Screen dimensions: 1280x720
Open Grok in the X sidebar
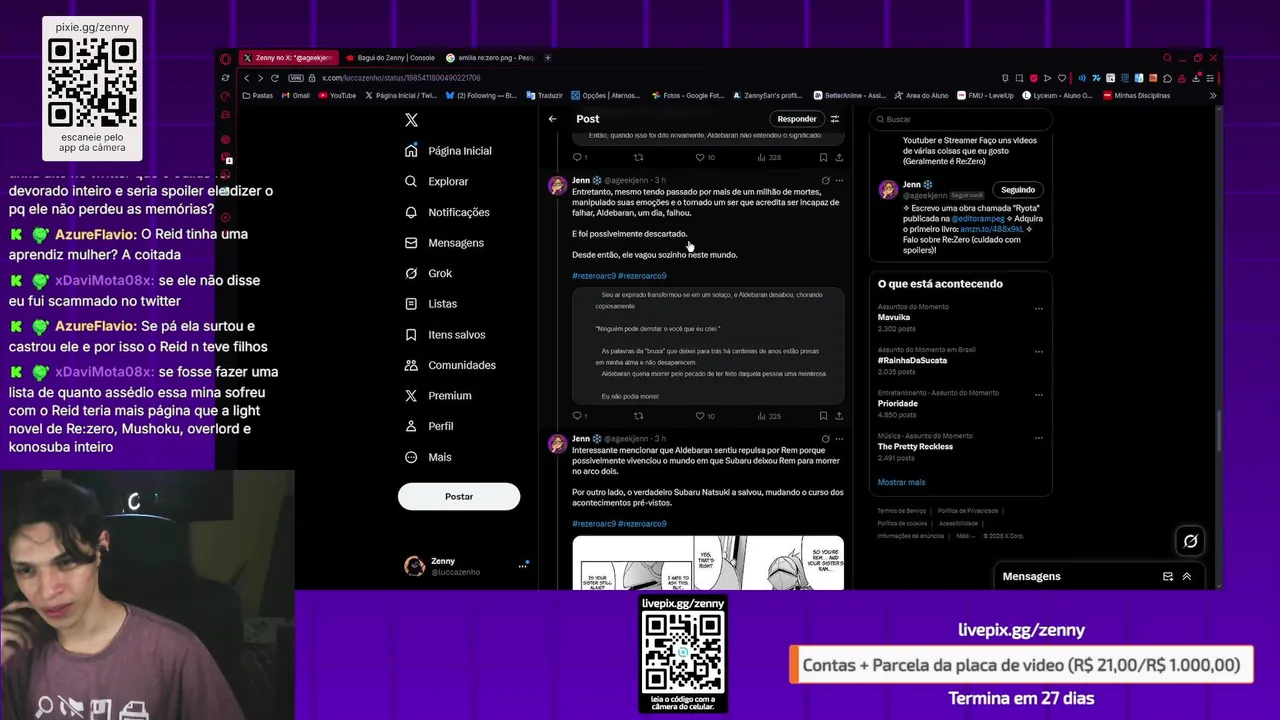point(429,273)
